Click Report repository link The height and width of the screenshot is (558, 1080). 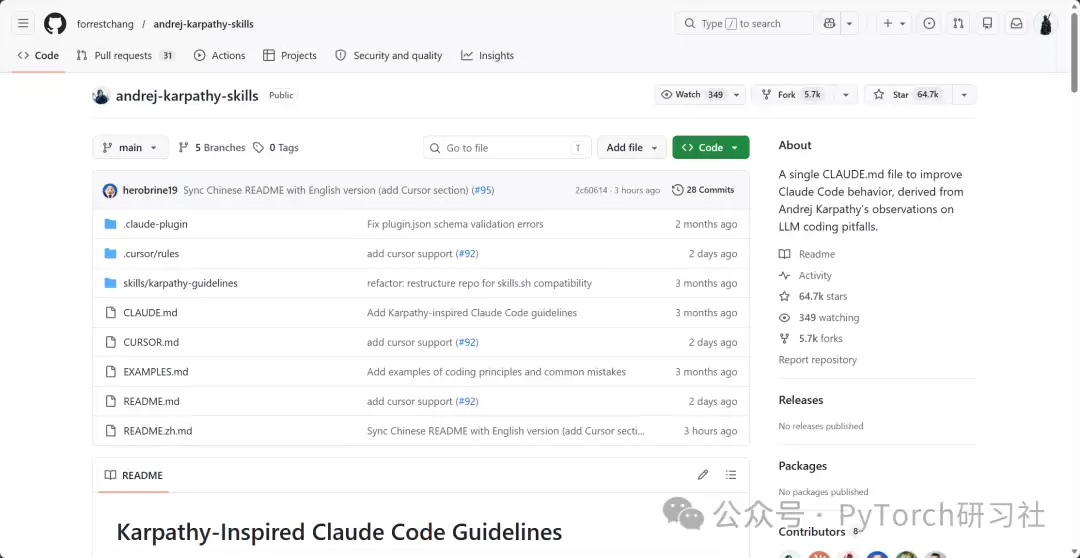click(x=818, y=360)
